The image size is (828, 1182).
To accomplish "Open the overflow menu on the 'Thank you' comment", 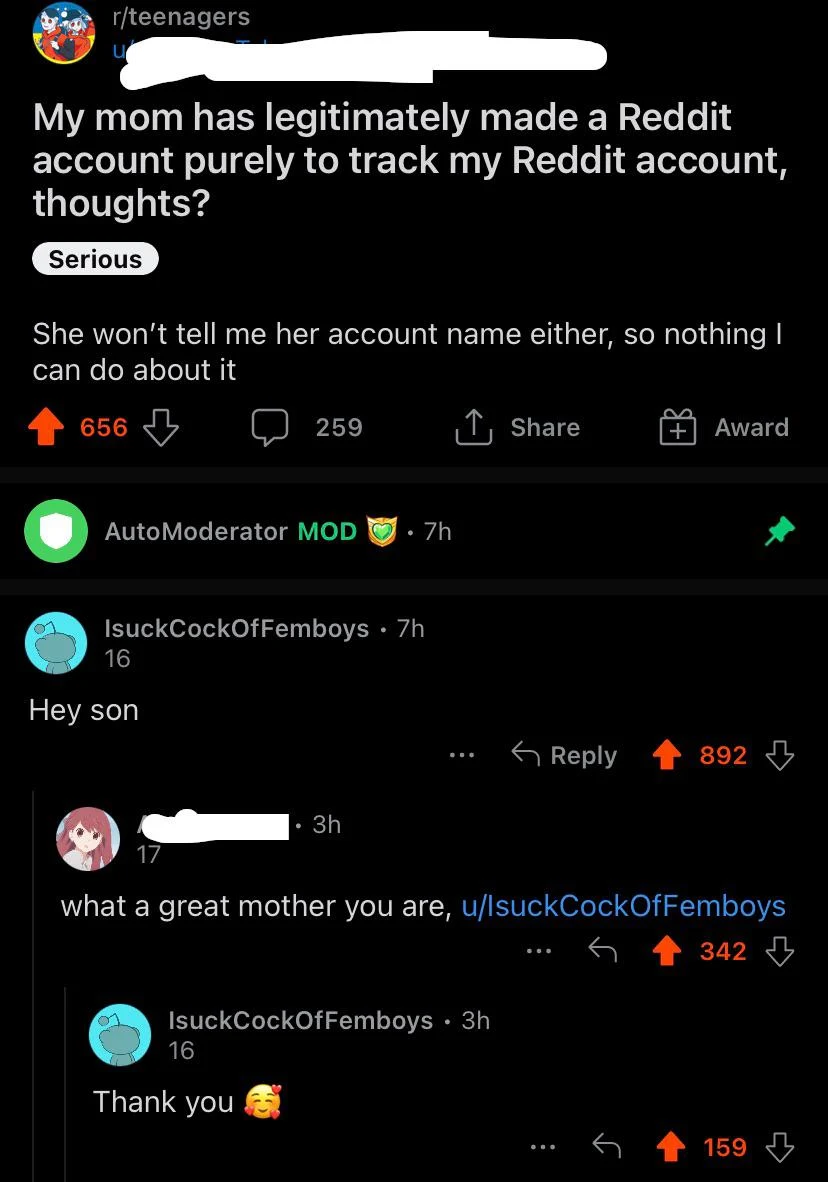I will coord(545,1149).
